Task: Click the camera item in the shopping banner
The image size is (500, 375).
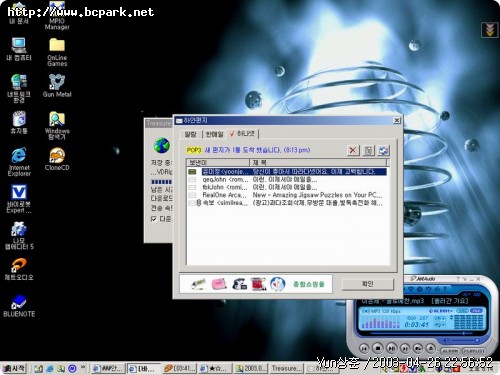Action: pos(239,284)
